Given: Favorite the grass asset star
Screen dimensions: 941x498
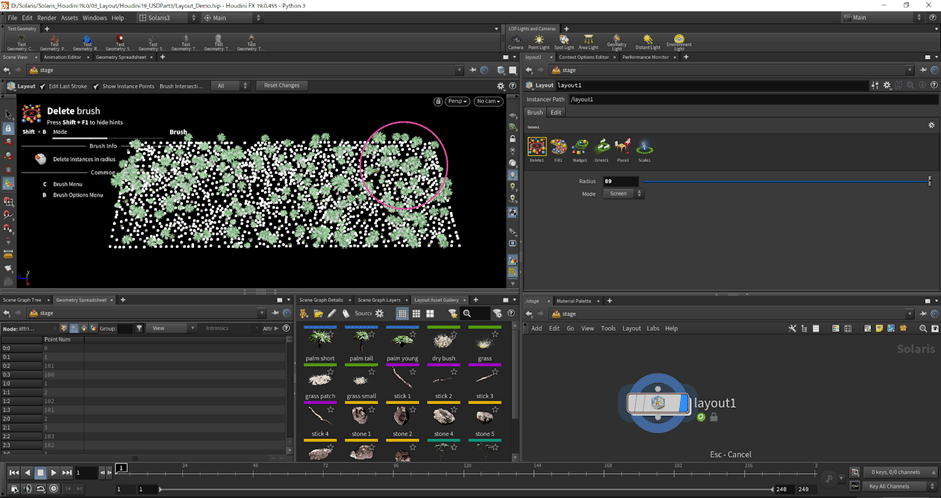Looking at the screenshot, I should click(495, 334).
